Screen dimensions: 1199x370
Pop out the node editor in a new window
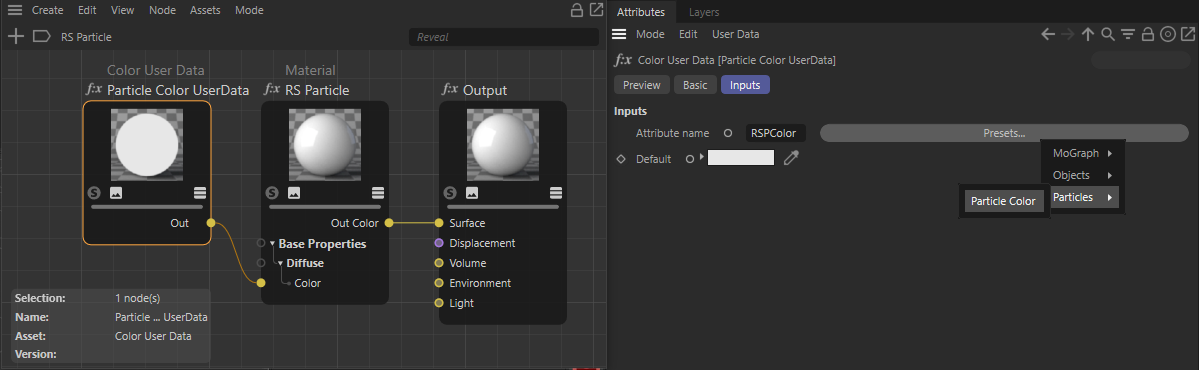coord(596,10)
